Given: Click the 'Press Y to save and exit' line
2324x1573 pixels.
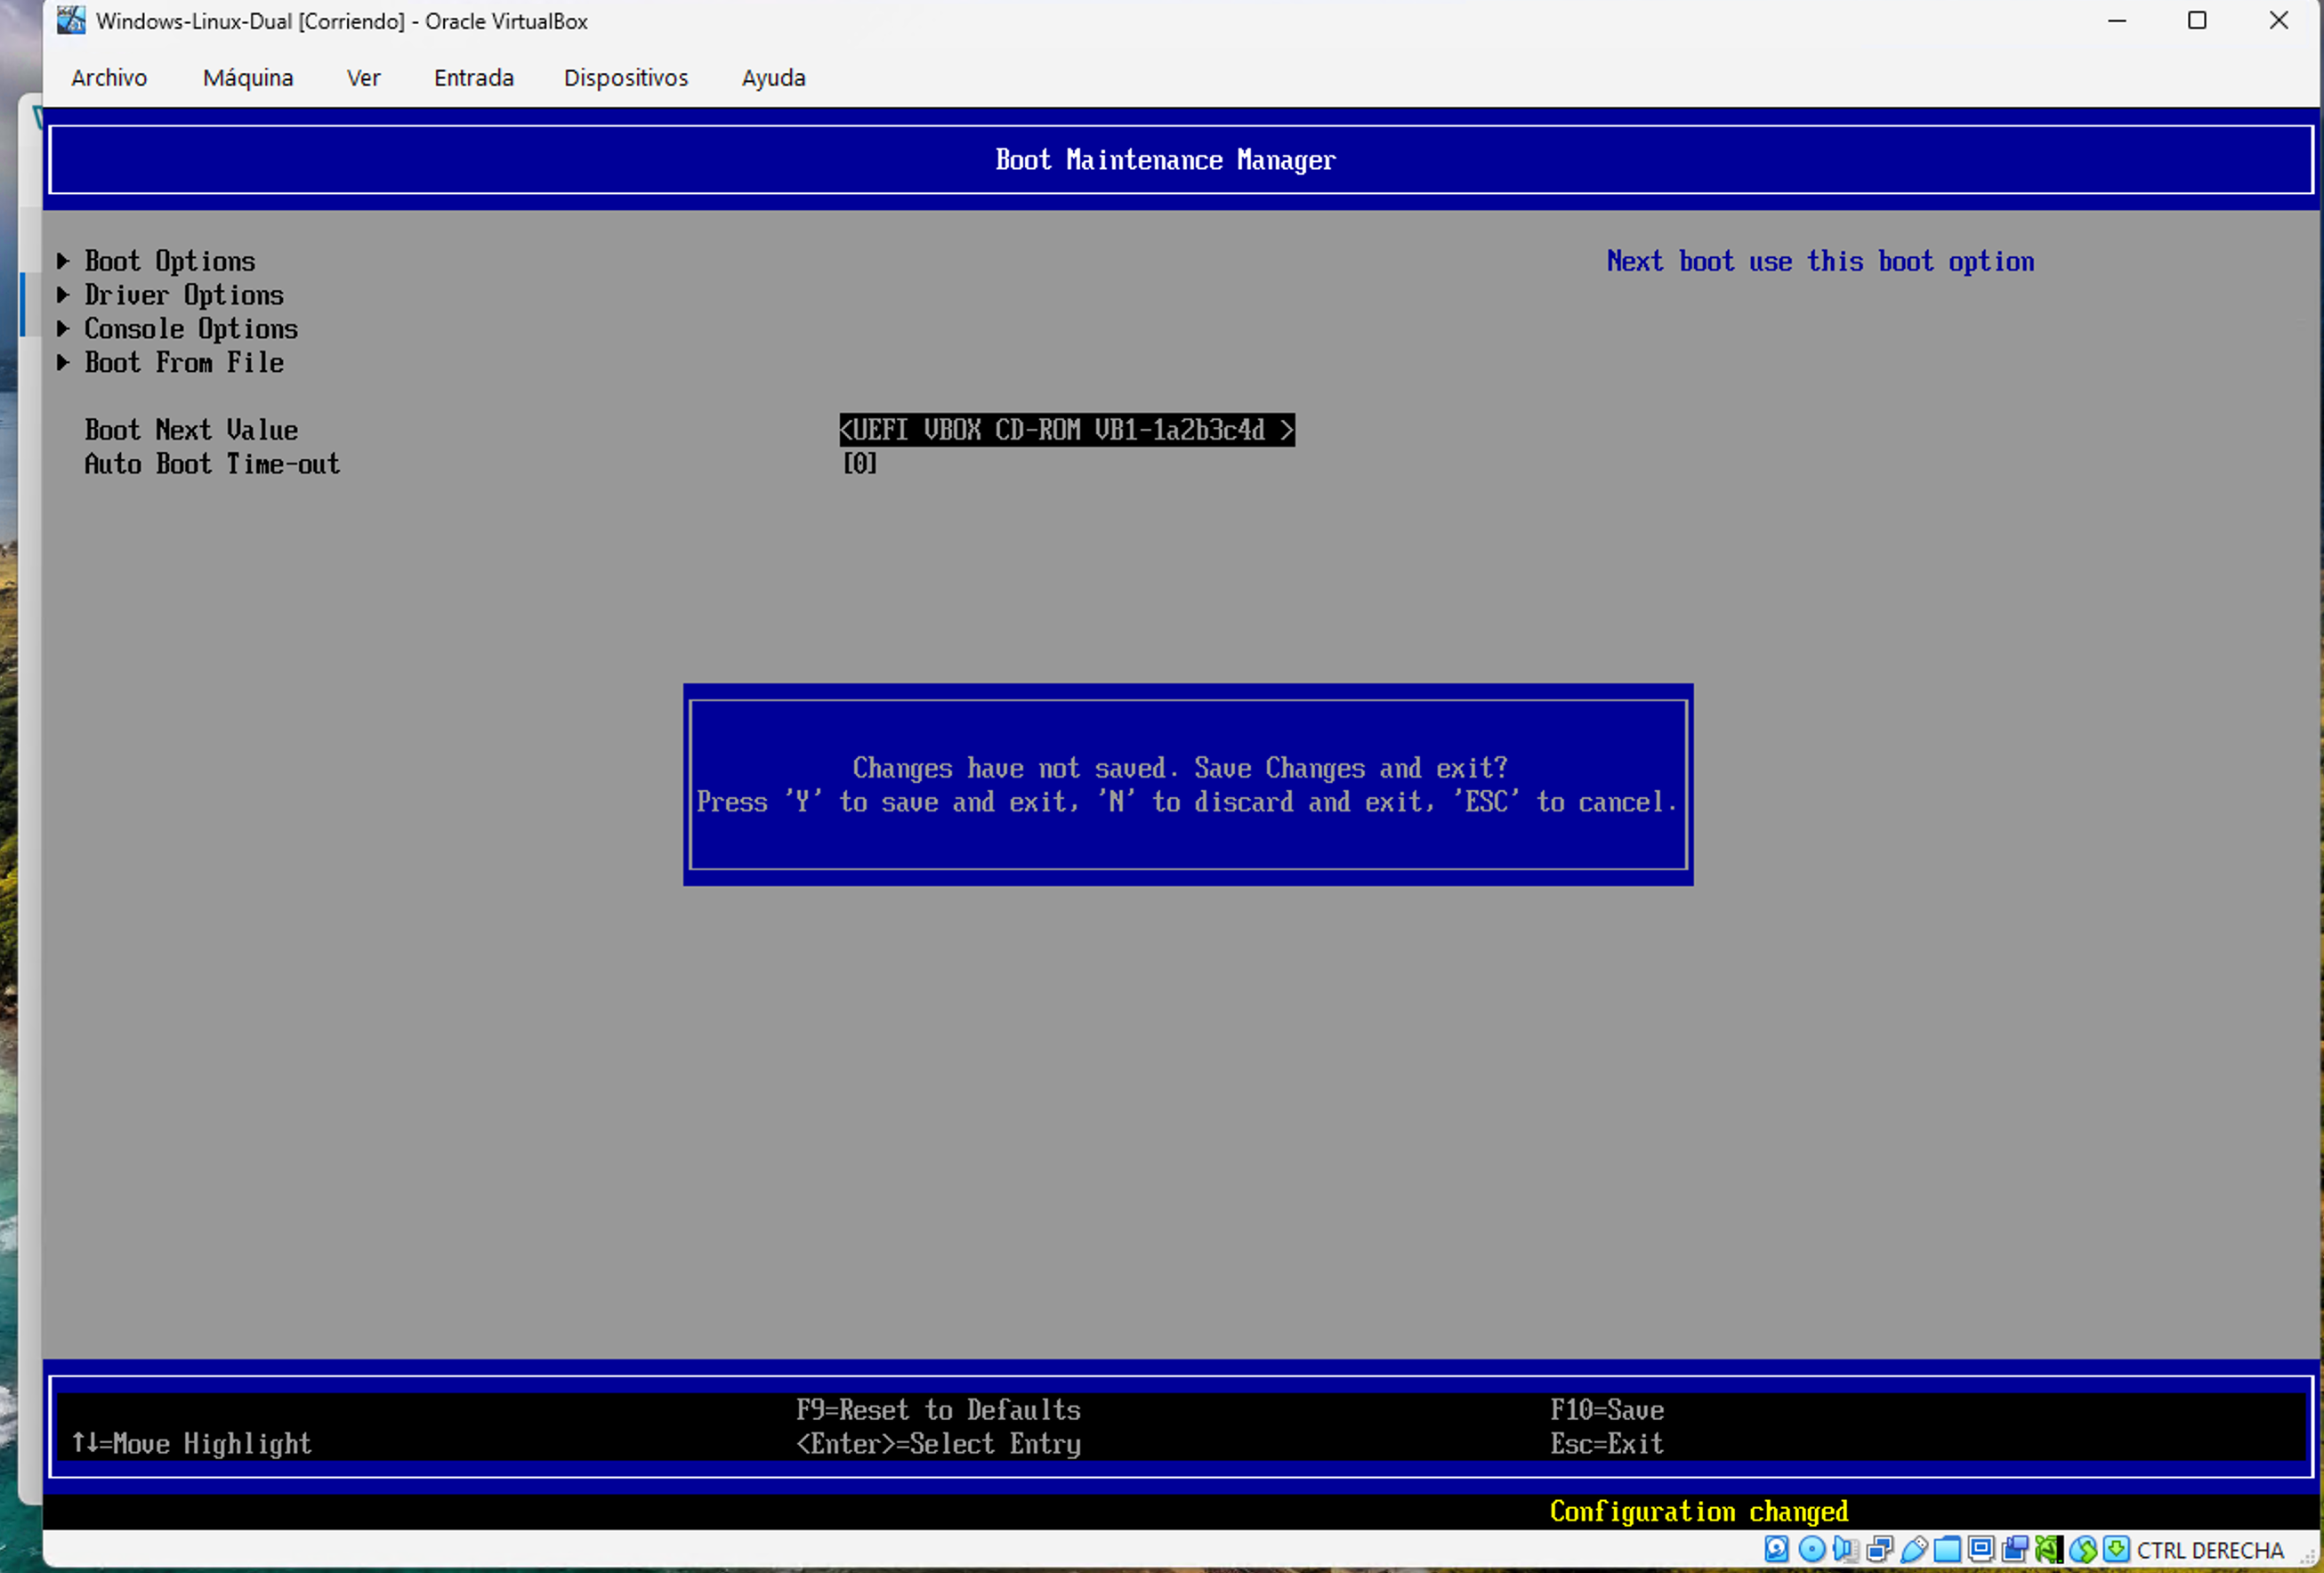Looking at the screenshot, I should click(1186, 802).
